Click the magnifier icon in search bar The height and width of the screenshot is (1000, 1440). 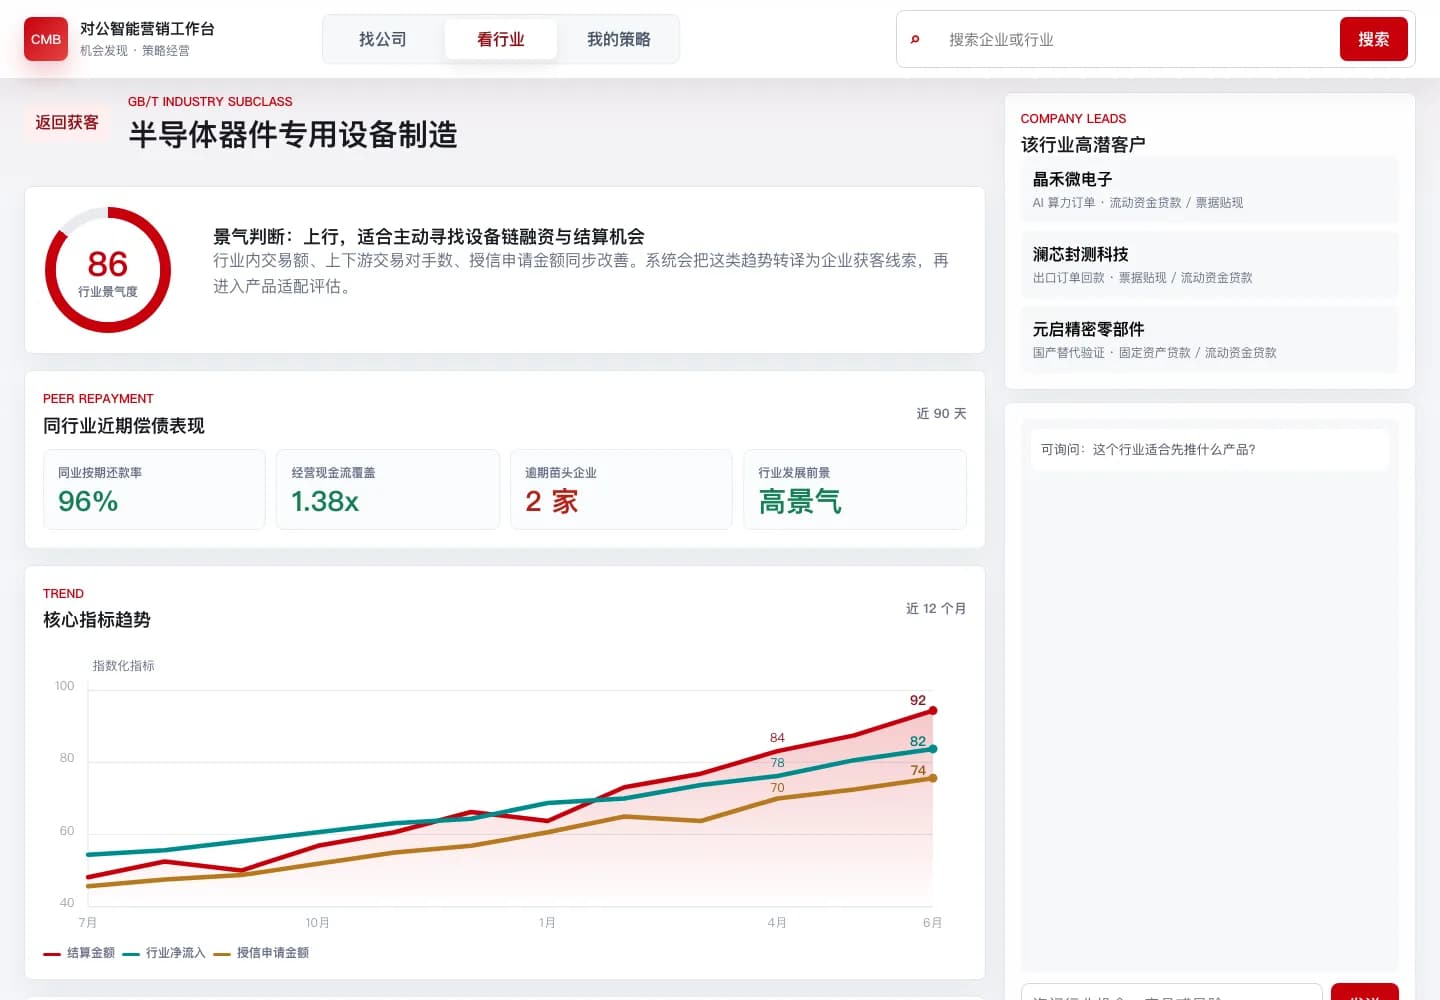coord(915,40)
